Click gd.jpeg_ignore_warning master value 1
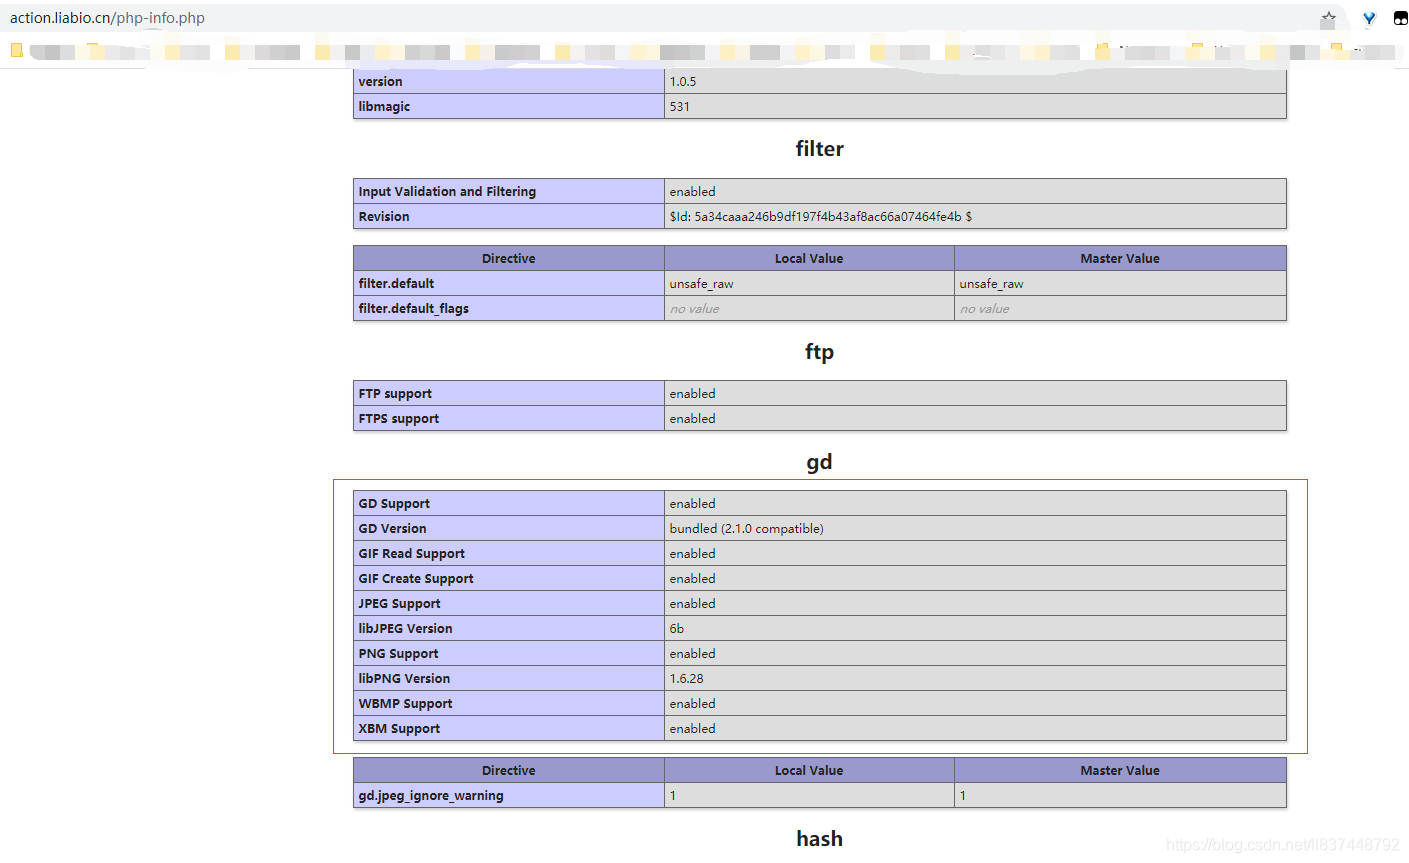This screenshot has width=1409, height=863. [x=963, y=796]
